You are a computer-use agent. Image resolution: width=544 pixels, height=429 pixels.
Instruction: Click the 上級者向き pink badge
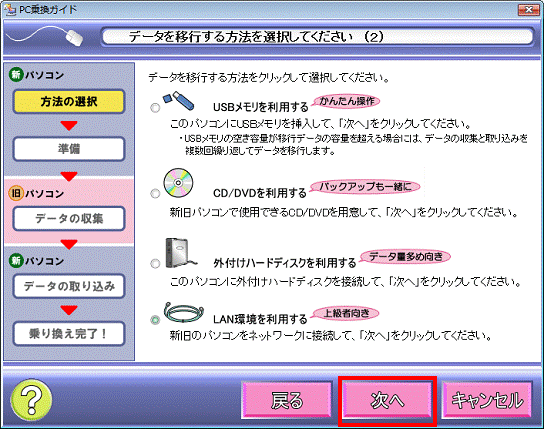click(x=346, y=314)
